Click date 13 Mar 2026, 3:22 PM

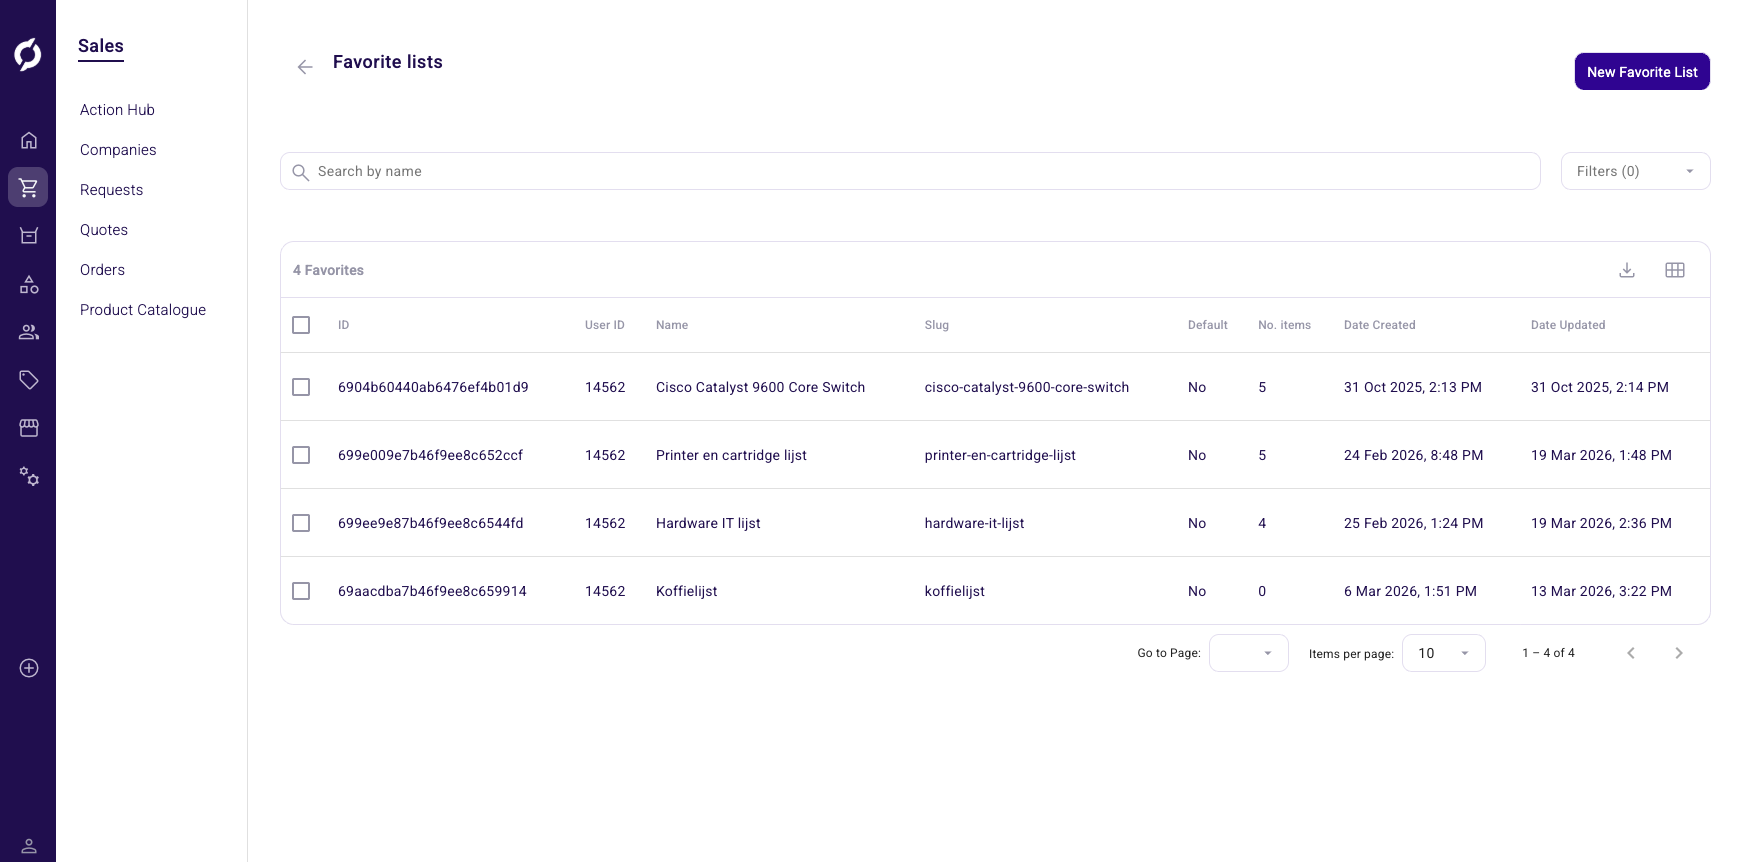1601,591
